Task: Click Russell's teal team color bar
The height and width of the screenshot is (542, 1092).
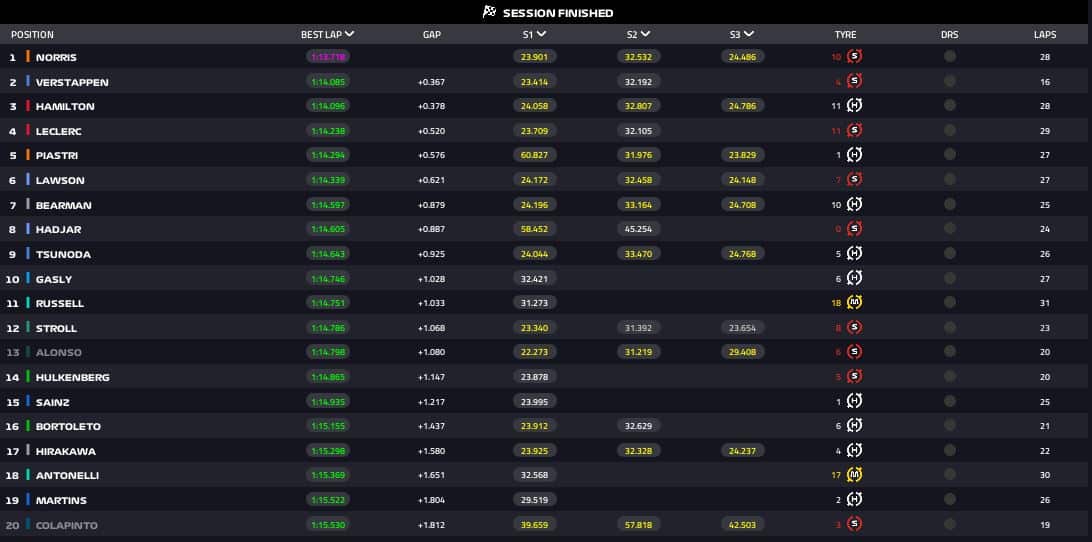Action: tap(28, 302)
